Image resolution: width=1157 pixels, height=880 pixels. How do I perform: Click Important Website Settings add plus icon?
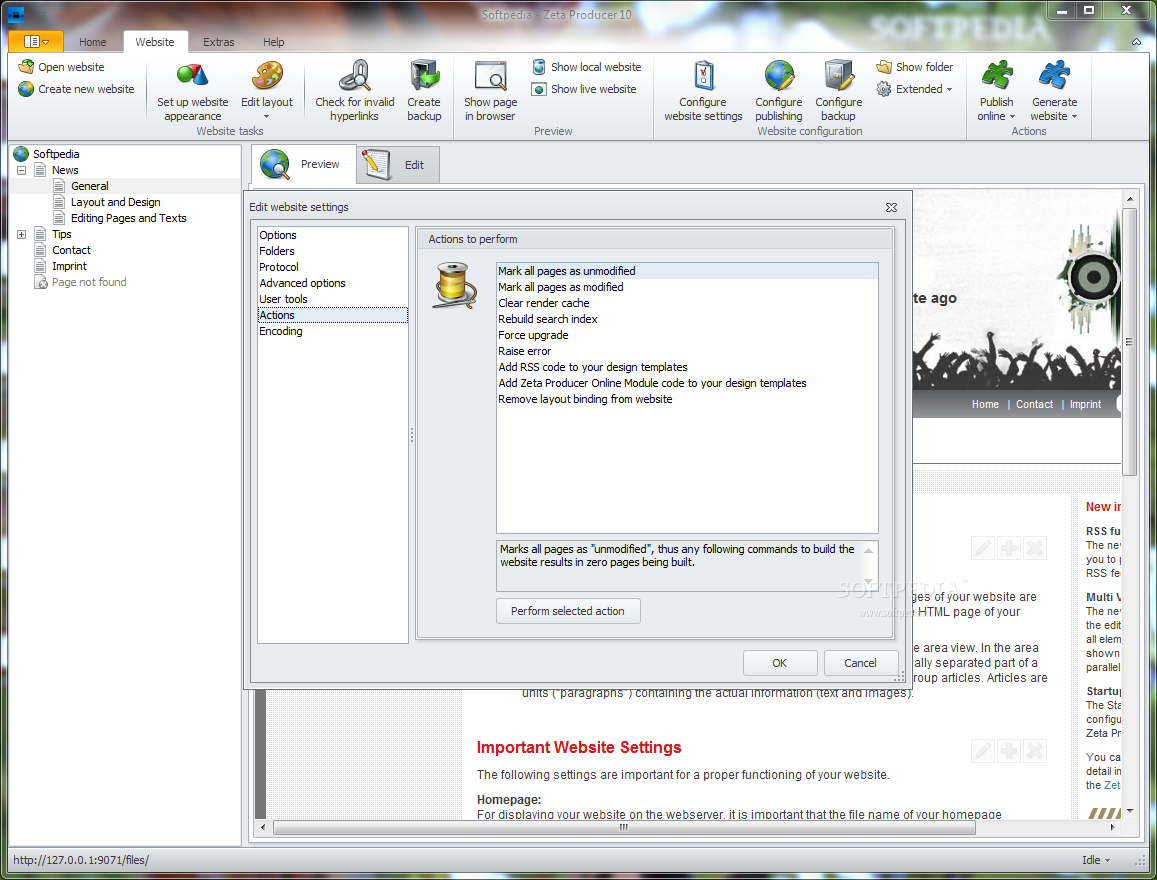[x=1009, y=751]
